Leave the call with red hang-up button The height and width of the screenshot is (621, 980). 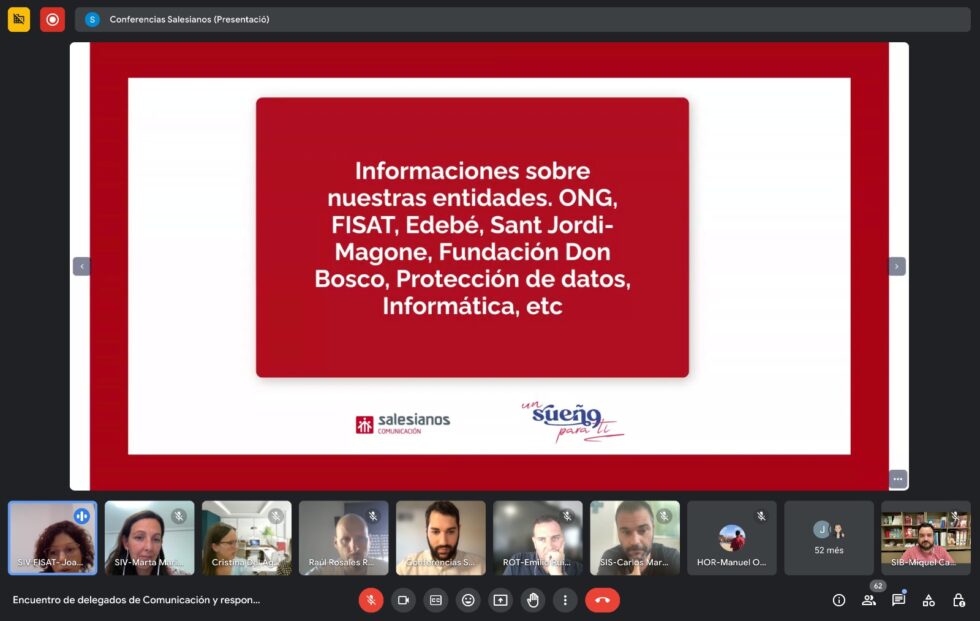602,600
